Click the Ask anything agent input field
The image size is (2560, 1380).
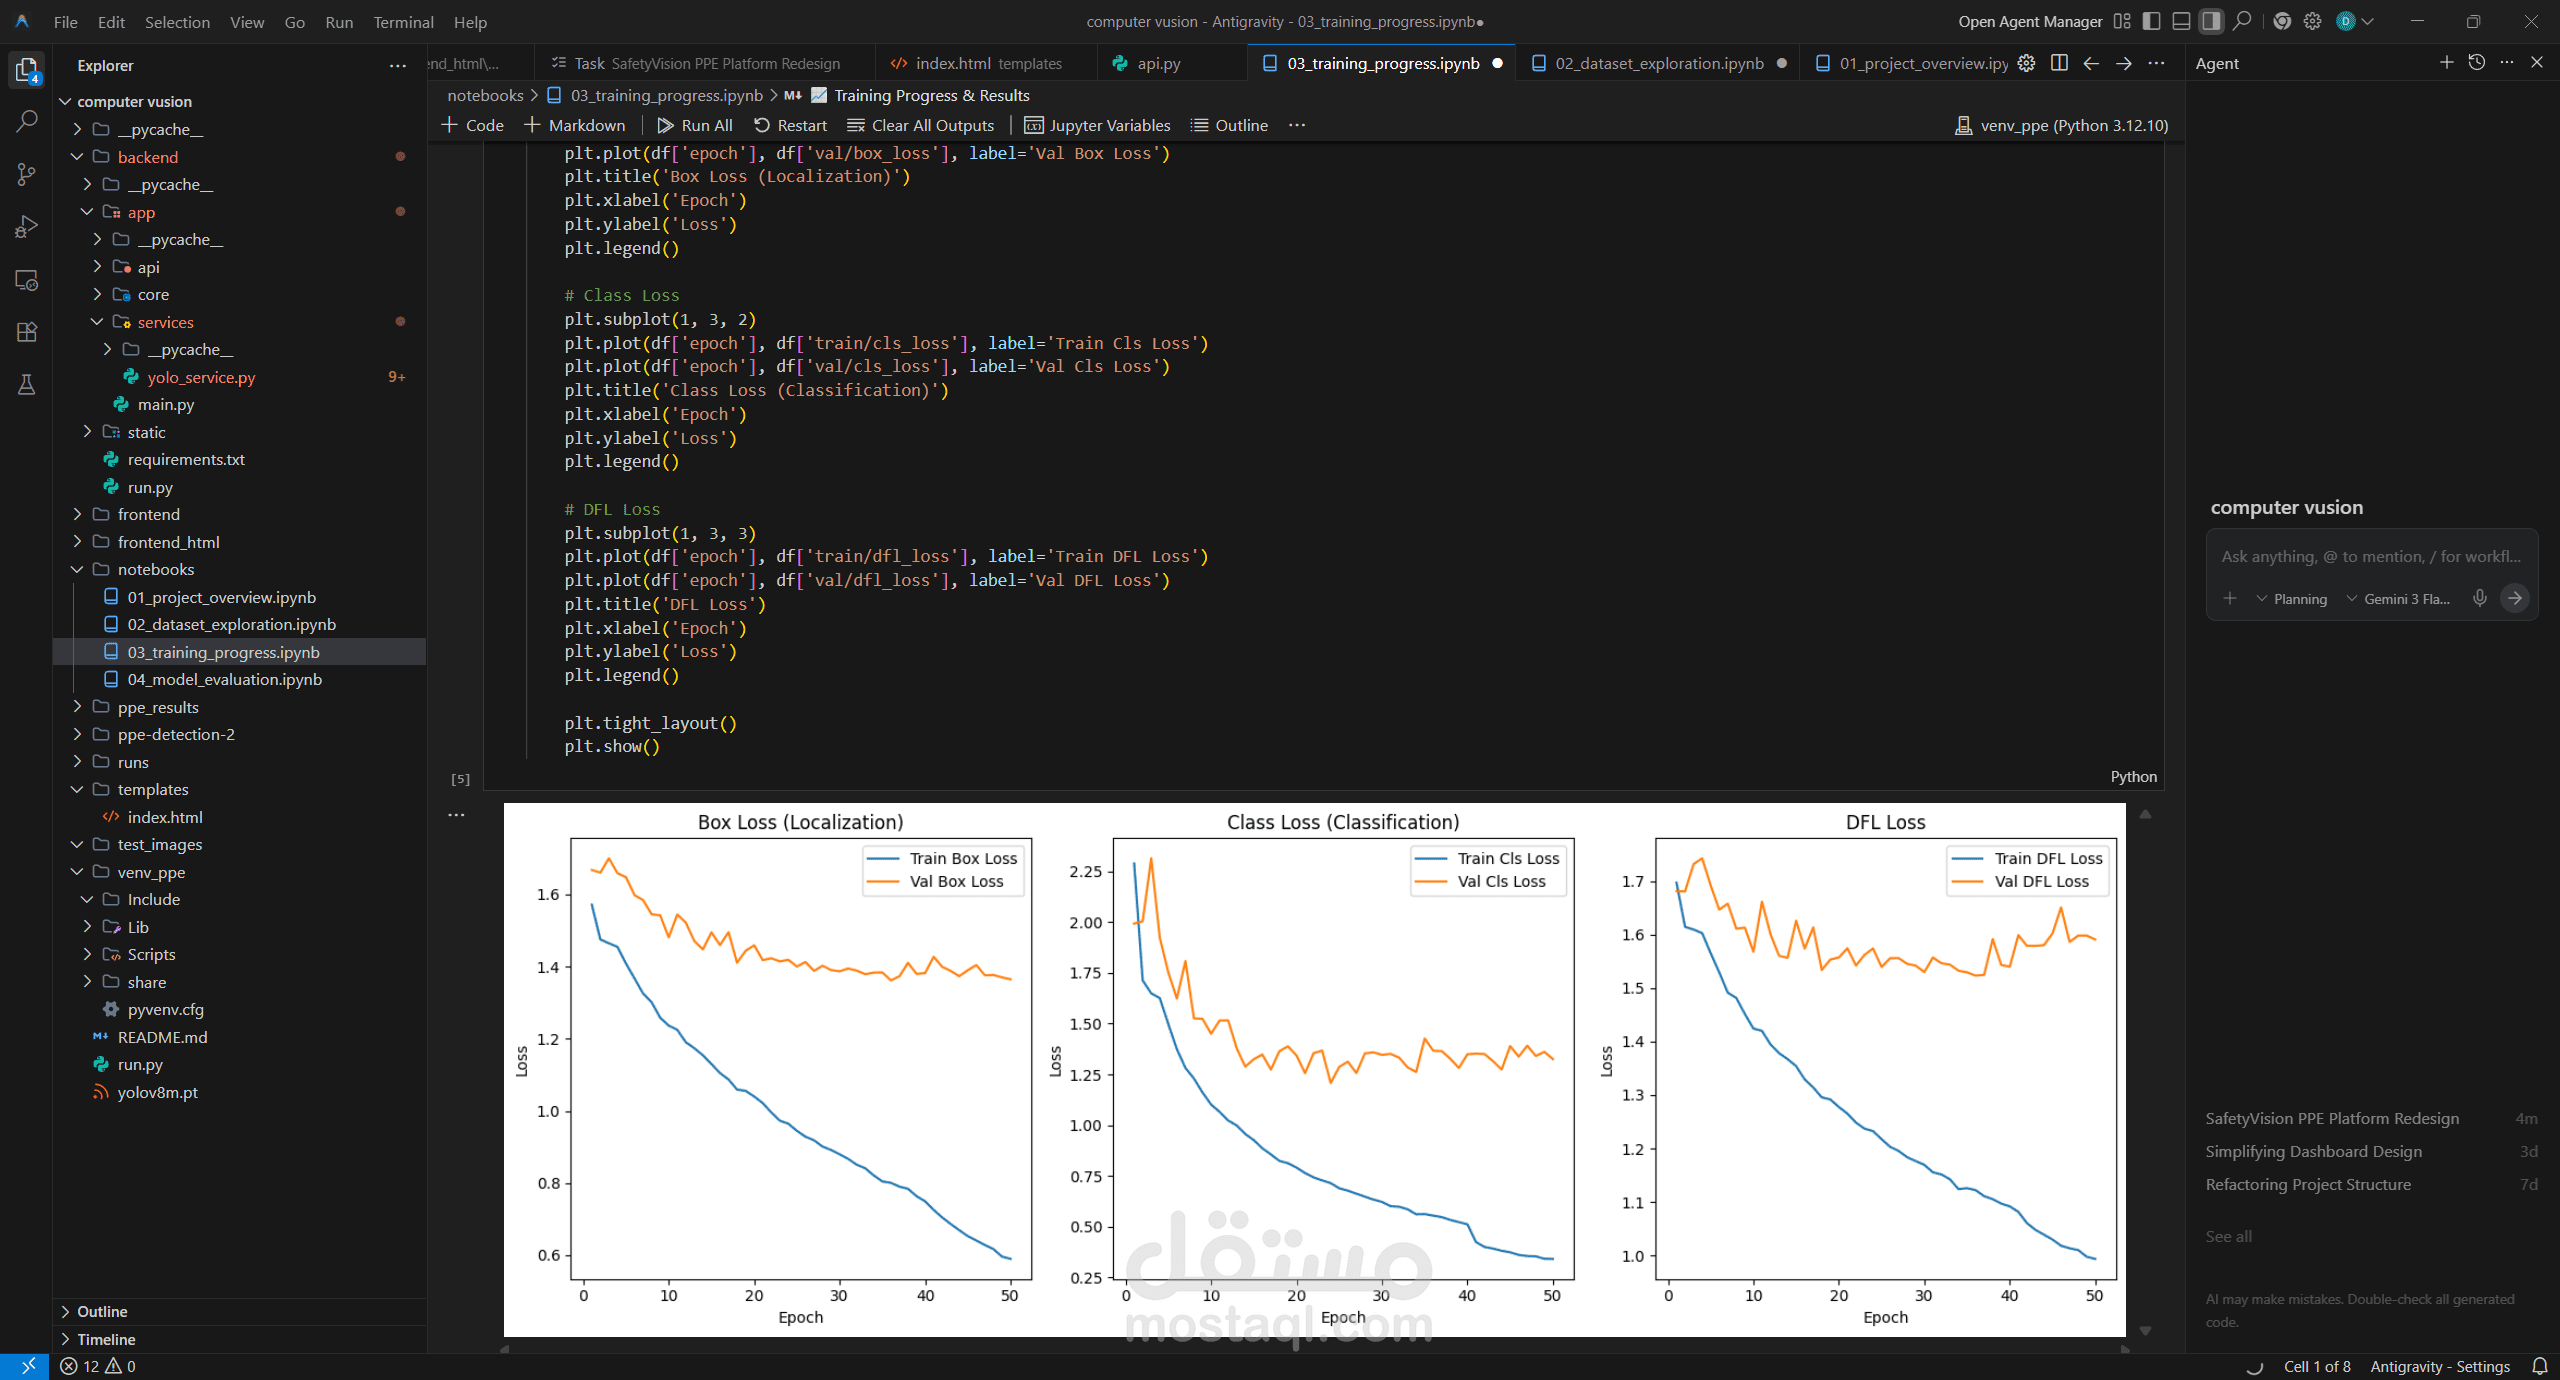(2370, 556)
